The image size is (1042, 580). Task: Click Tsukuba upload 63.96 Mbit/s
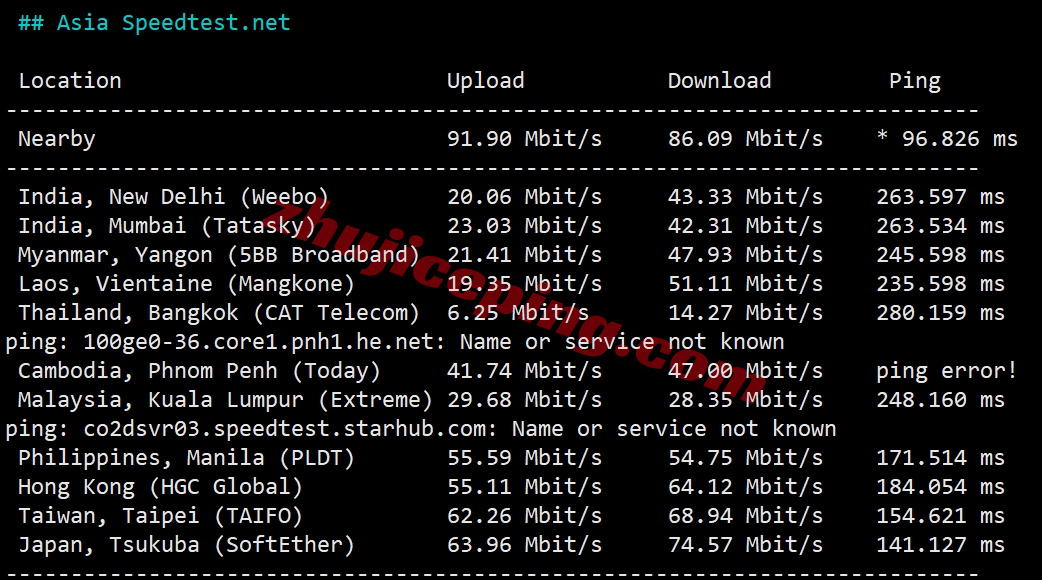point(524,545)
